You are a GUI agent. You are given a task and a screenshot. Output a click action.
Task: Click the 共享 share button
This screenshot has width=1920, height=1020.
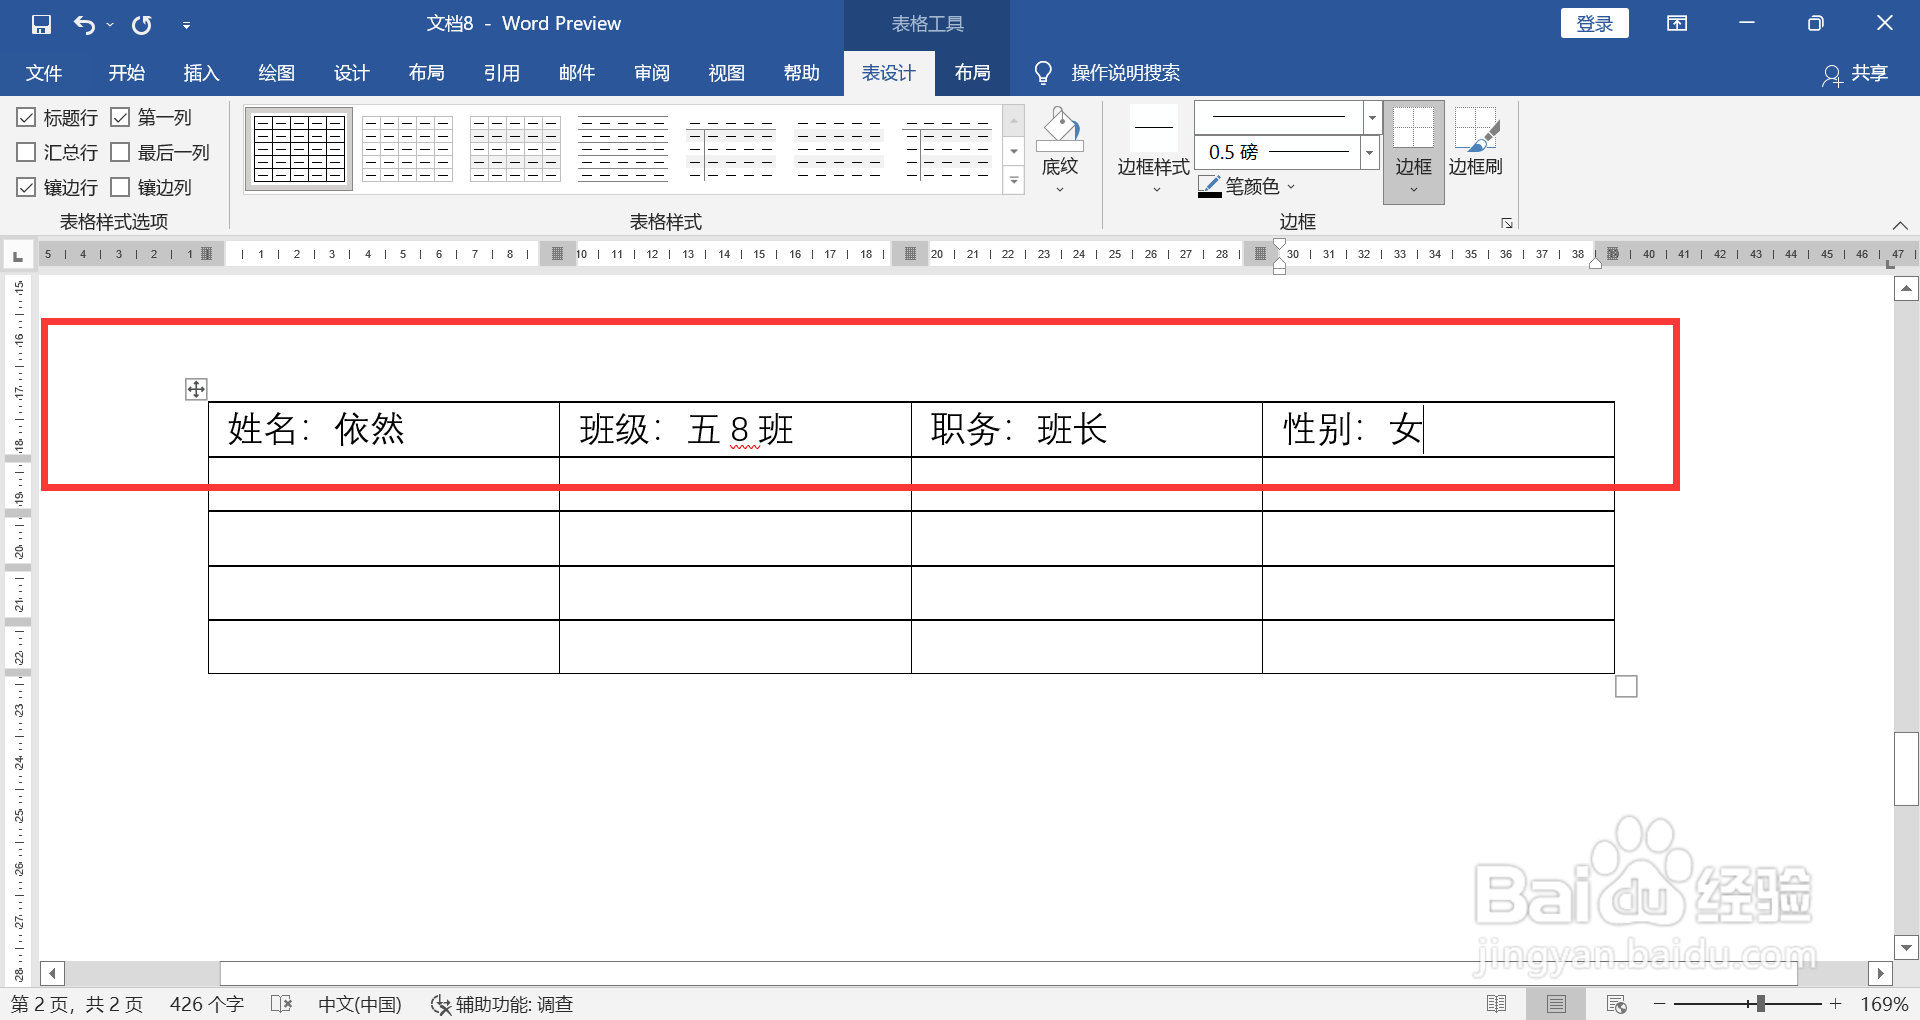tap(1856, 73)
